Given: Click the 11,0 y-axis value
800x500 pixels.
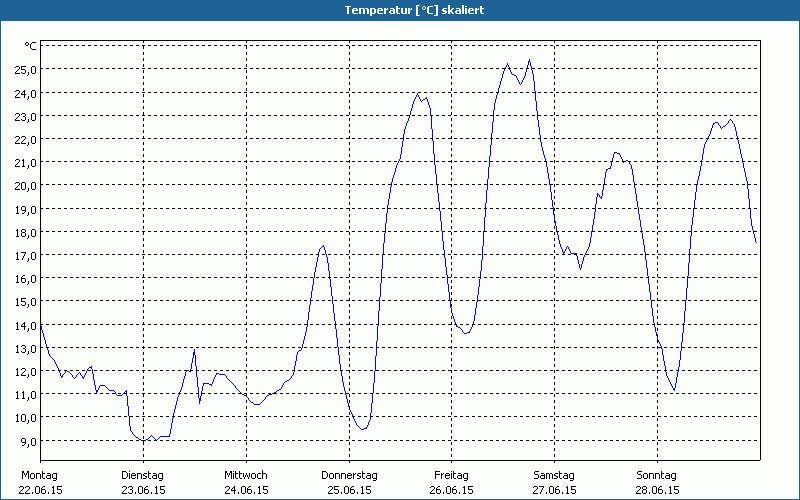Looking at the screenshot, I should pos(26,394).
